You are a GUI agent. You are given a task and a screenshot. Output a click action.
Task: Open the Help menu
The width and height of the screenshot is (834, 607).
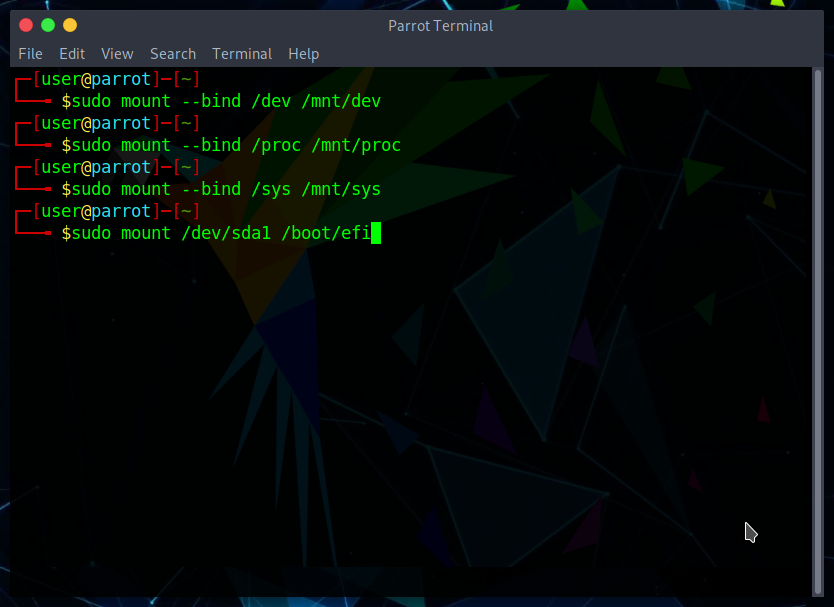[x=303, y=54]
